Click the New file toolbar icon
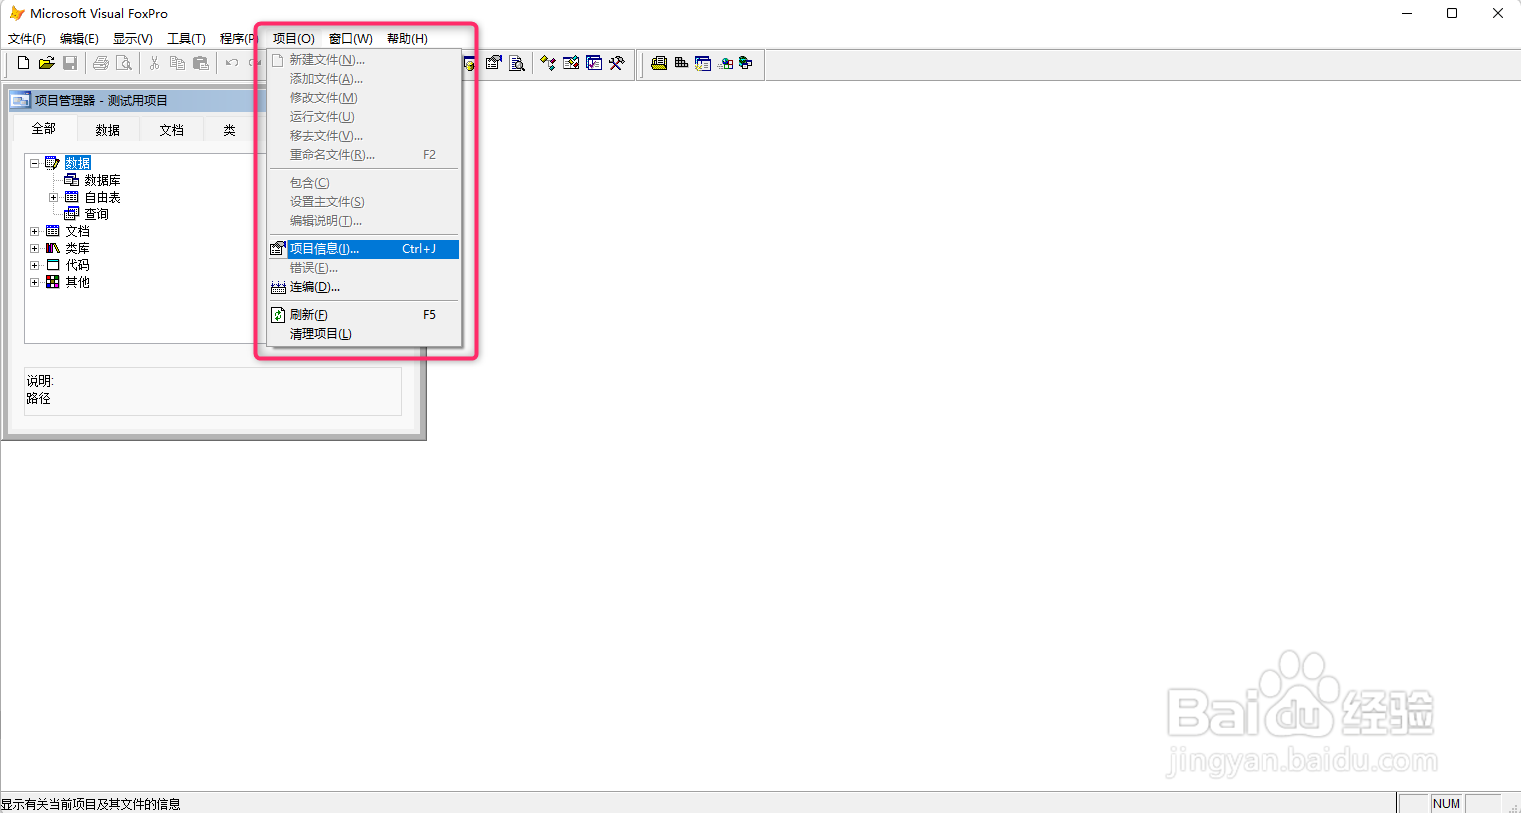The width and height of the screenshot is (1521, 813). tap(24, 63)
